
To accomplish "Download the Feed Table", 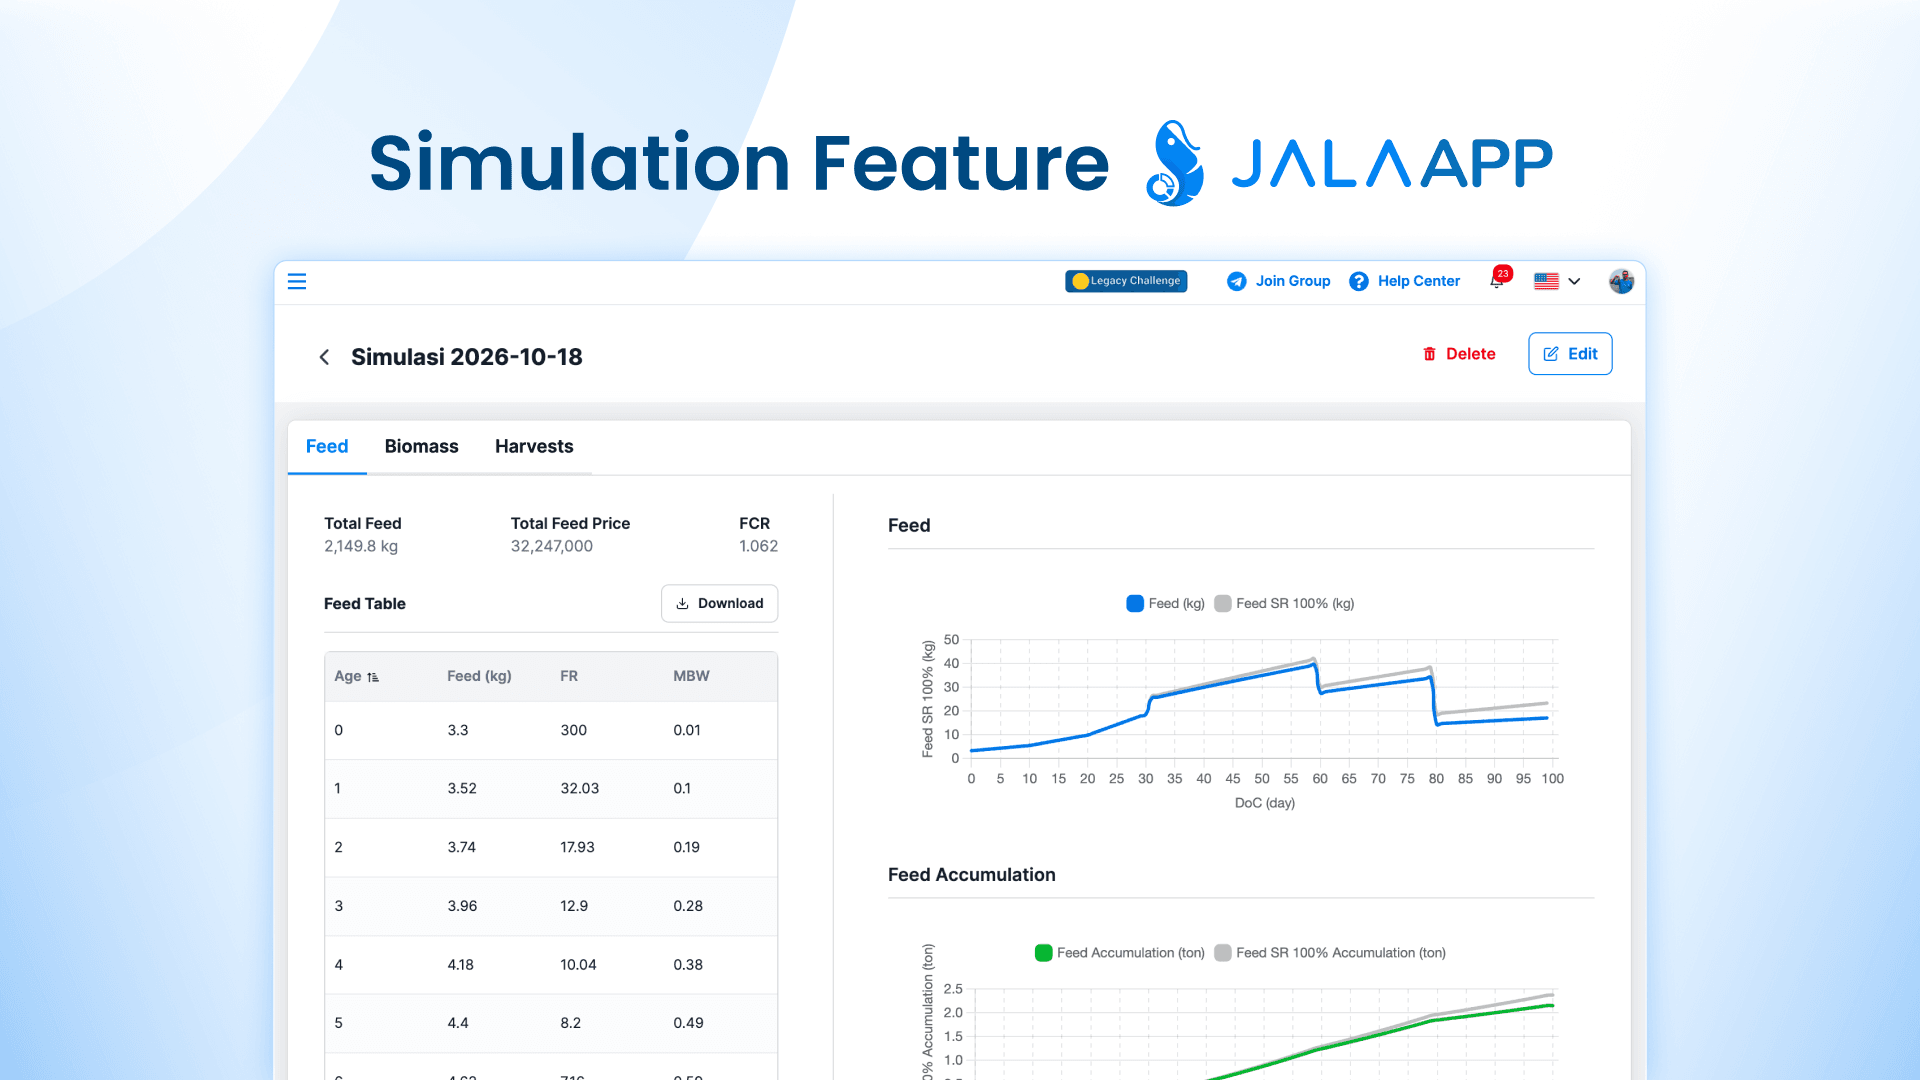I will pyautogui.click(x=719, y=604).
